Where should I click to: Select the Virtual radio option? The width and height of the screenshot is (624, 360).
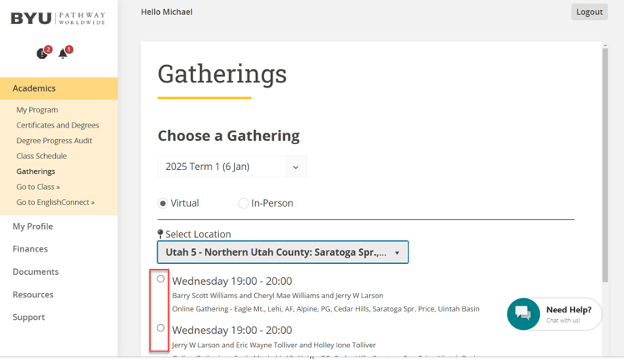(162, 203)
